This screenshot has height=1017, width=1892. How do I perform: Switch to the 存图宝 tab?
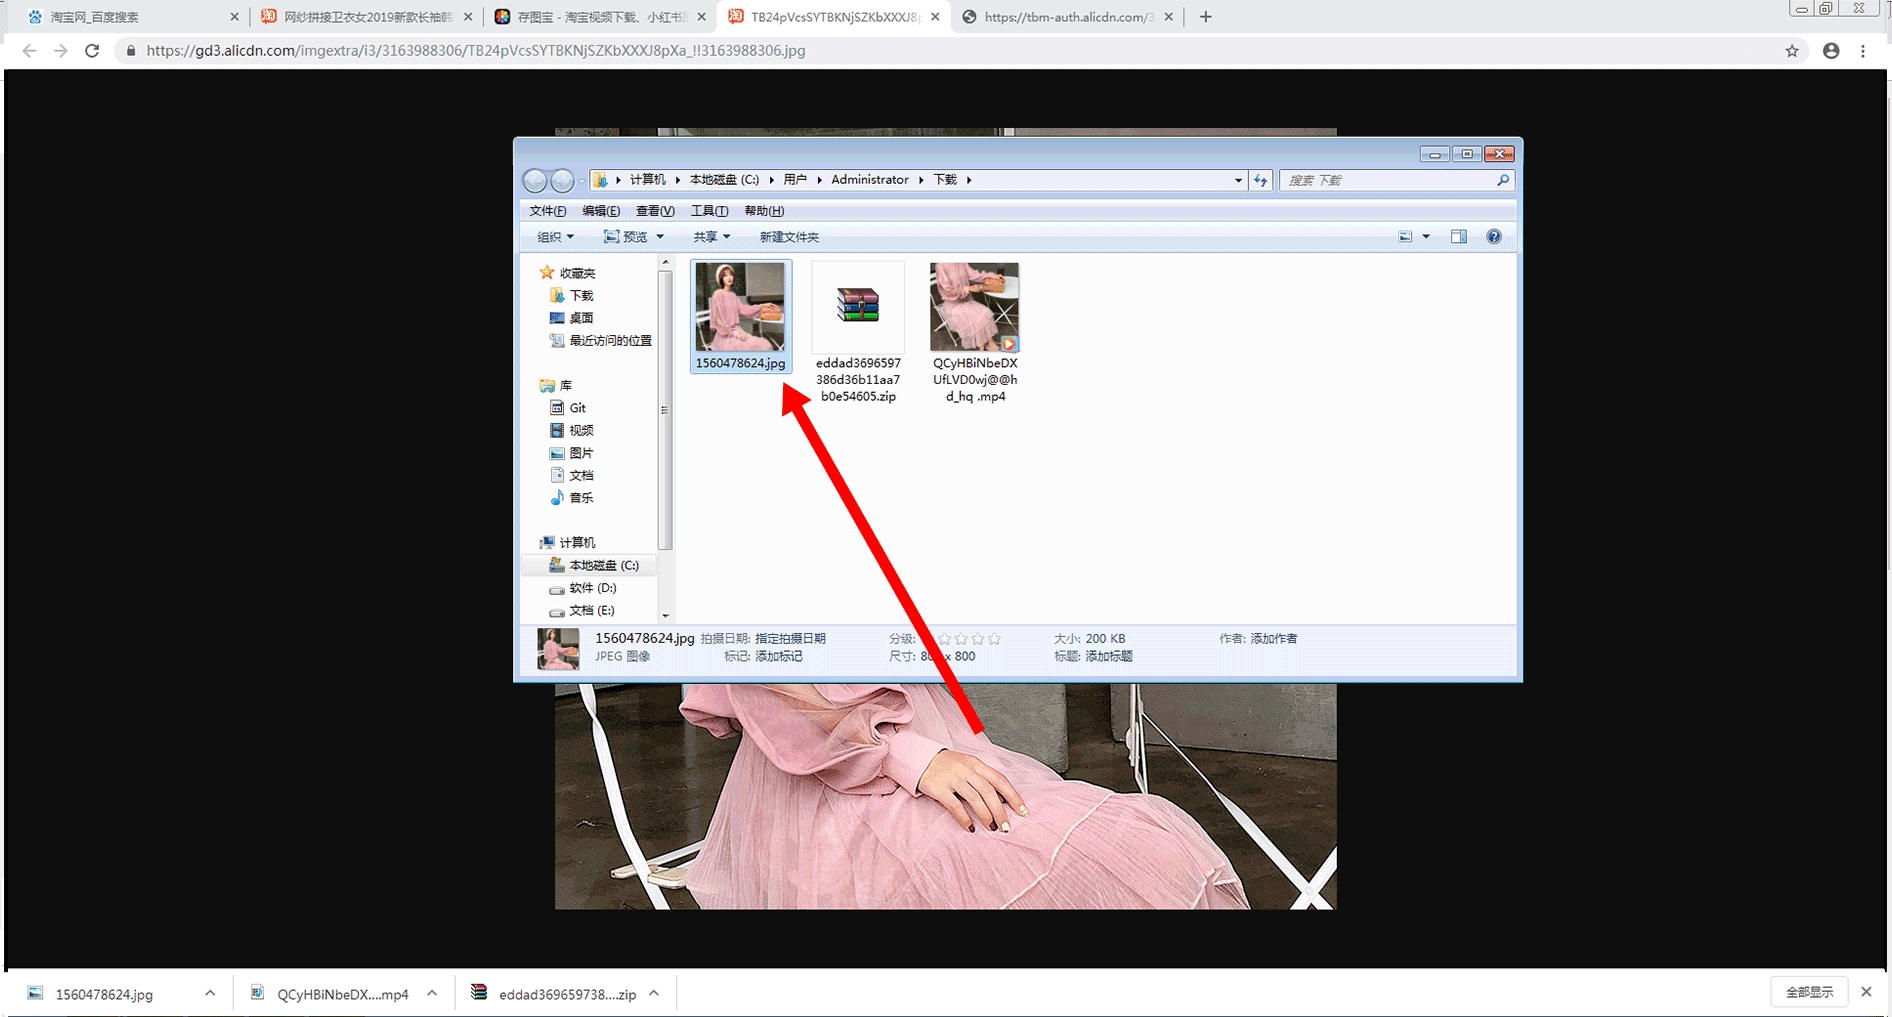600,17
